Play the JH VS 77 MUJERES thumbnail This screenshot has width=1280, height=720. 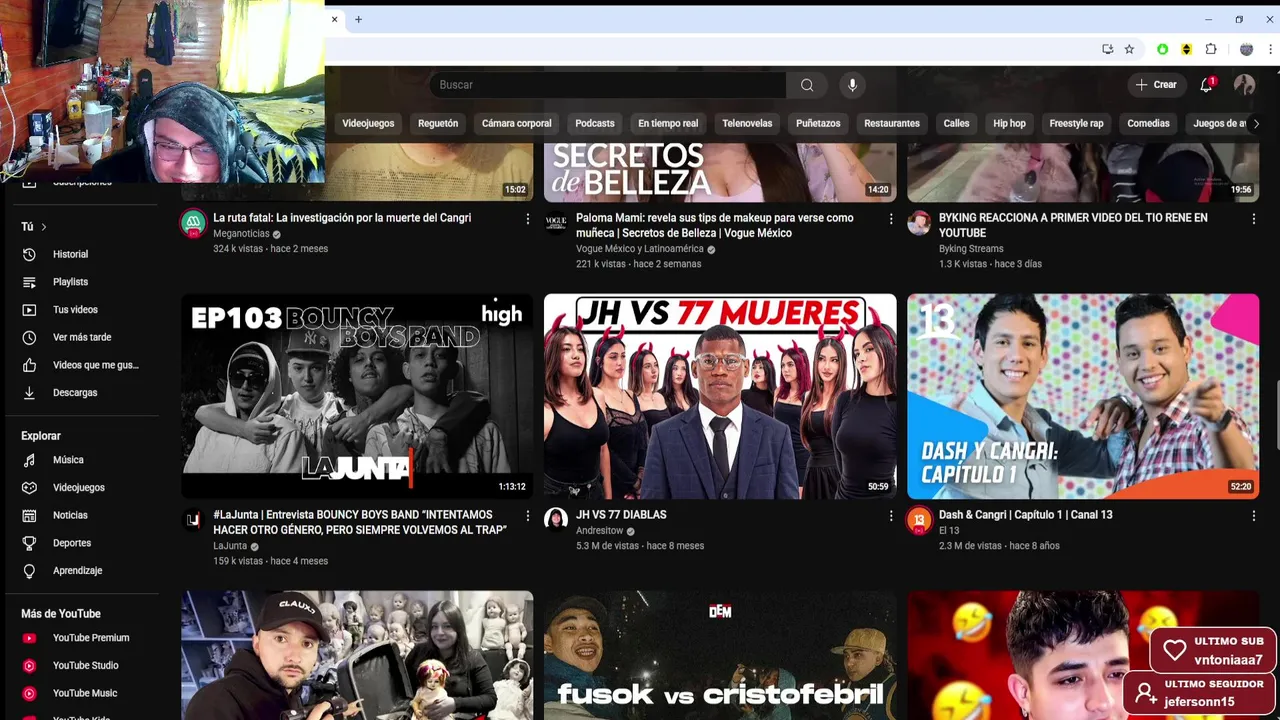click(x=720, y=396)
